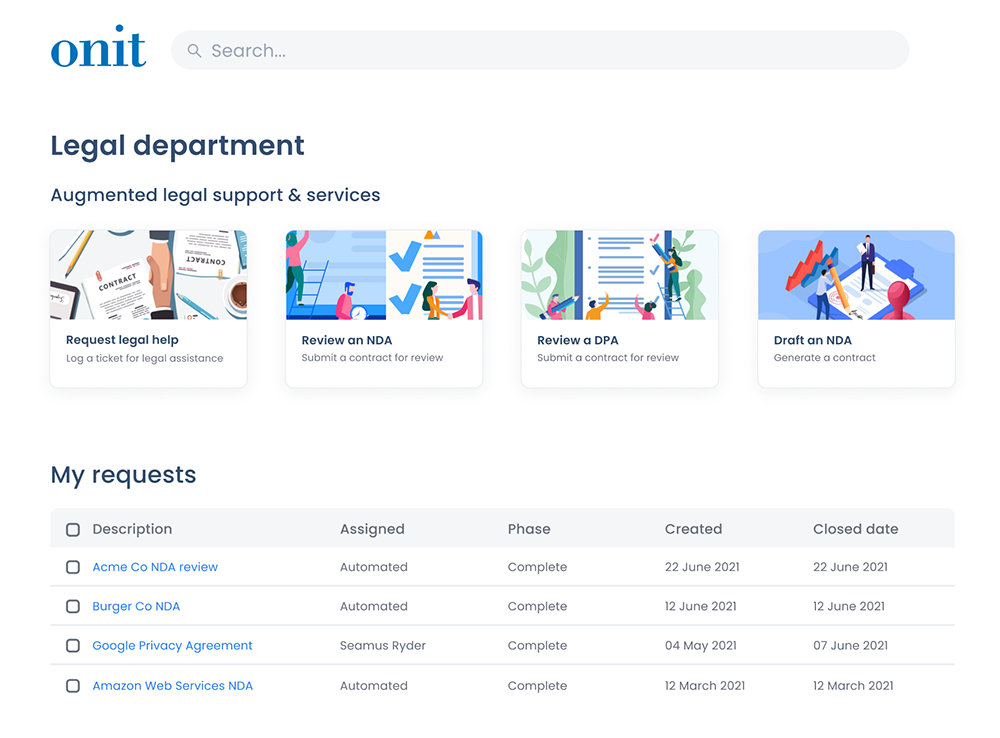Click the 07 June 2021 closed date

tap(850, 646)
